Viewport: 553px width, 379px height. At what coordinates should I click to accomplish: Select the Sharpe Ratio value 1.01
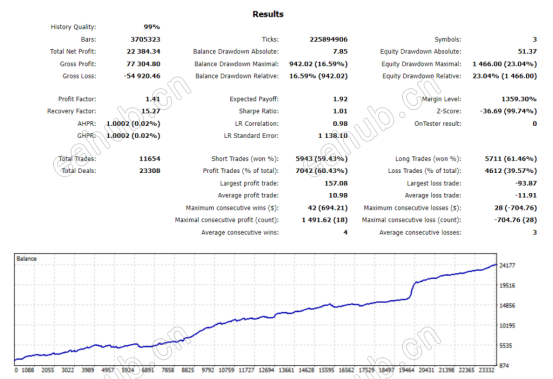point(340,111)
